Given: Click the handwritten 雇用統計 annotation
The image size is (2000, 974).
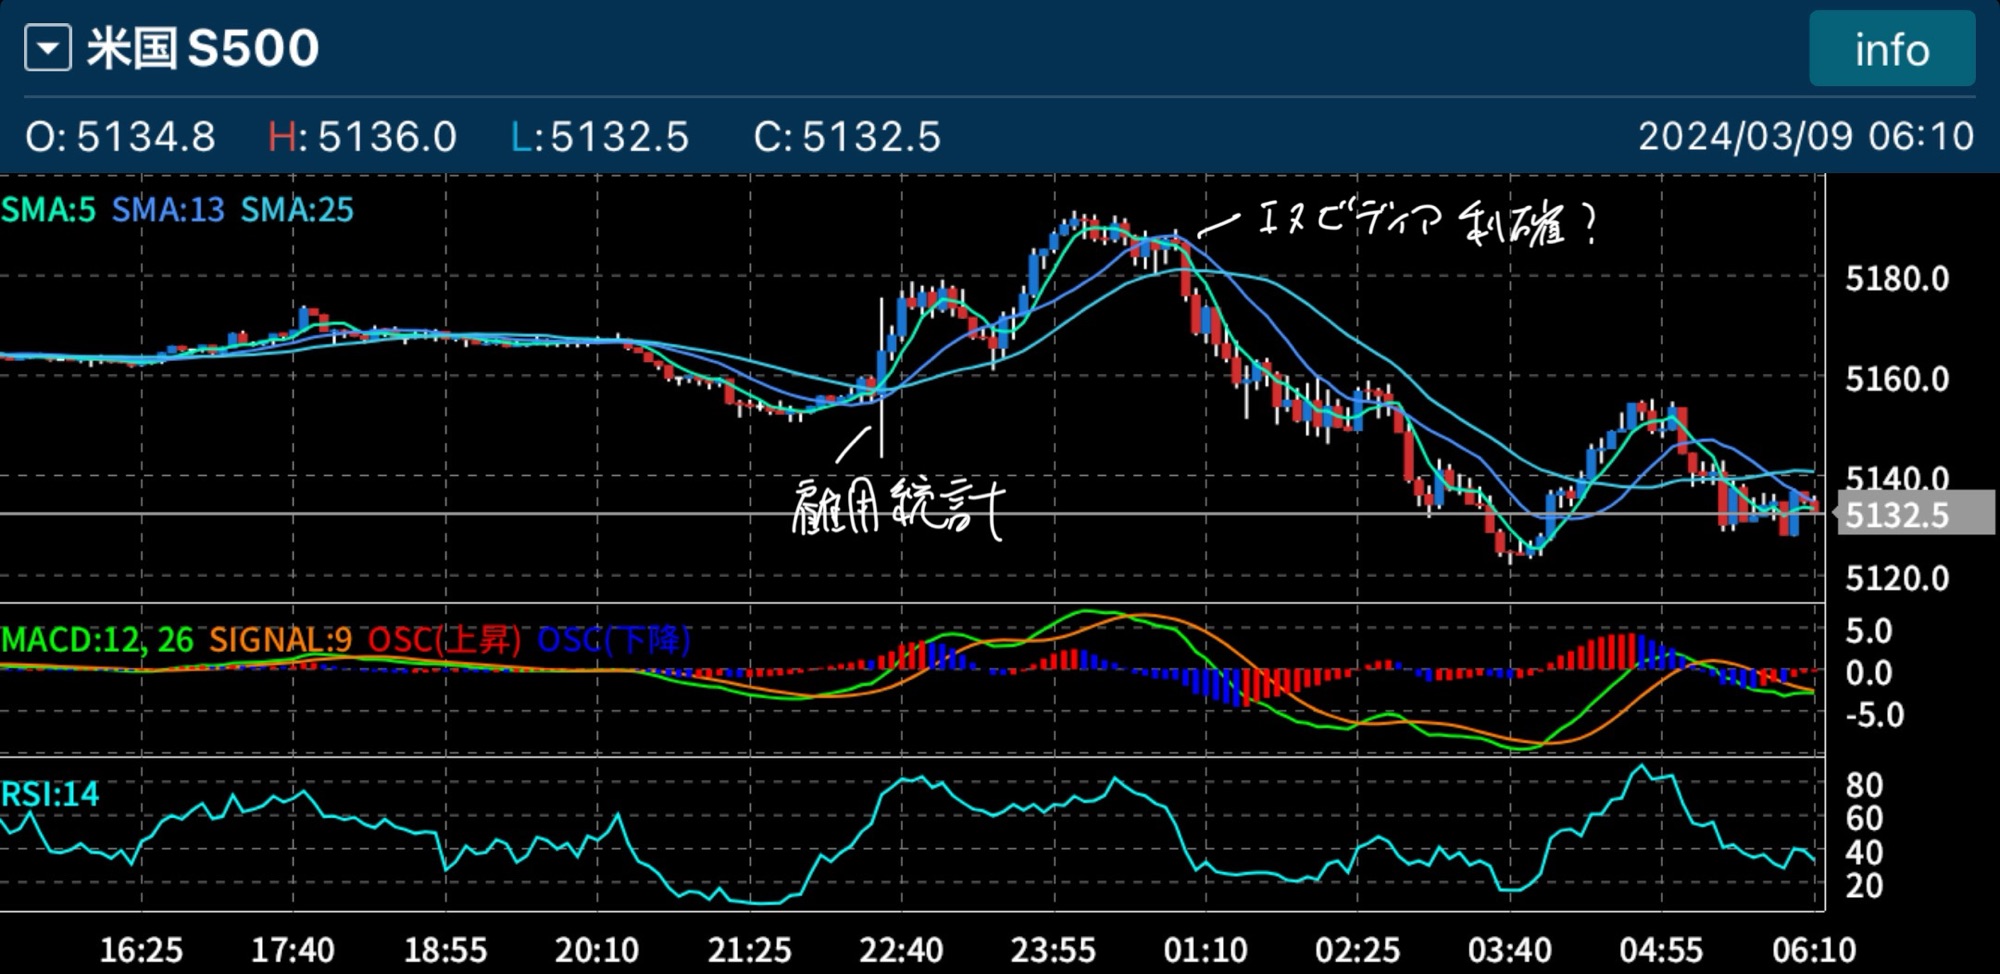Looking at the screenshot, I should click(896, 508).
